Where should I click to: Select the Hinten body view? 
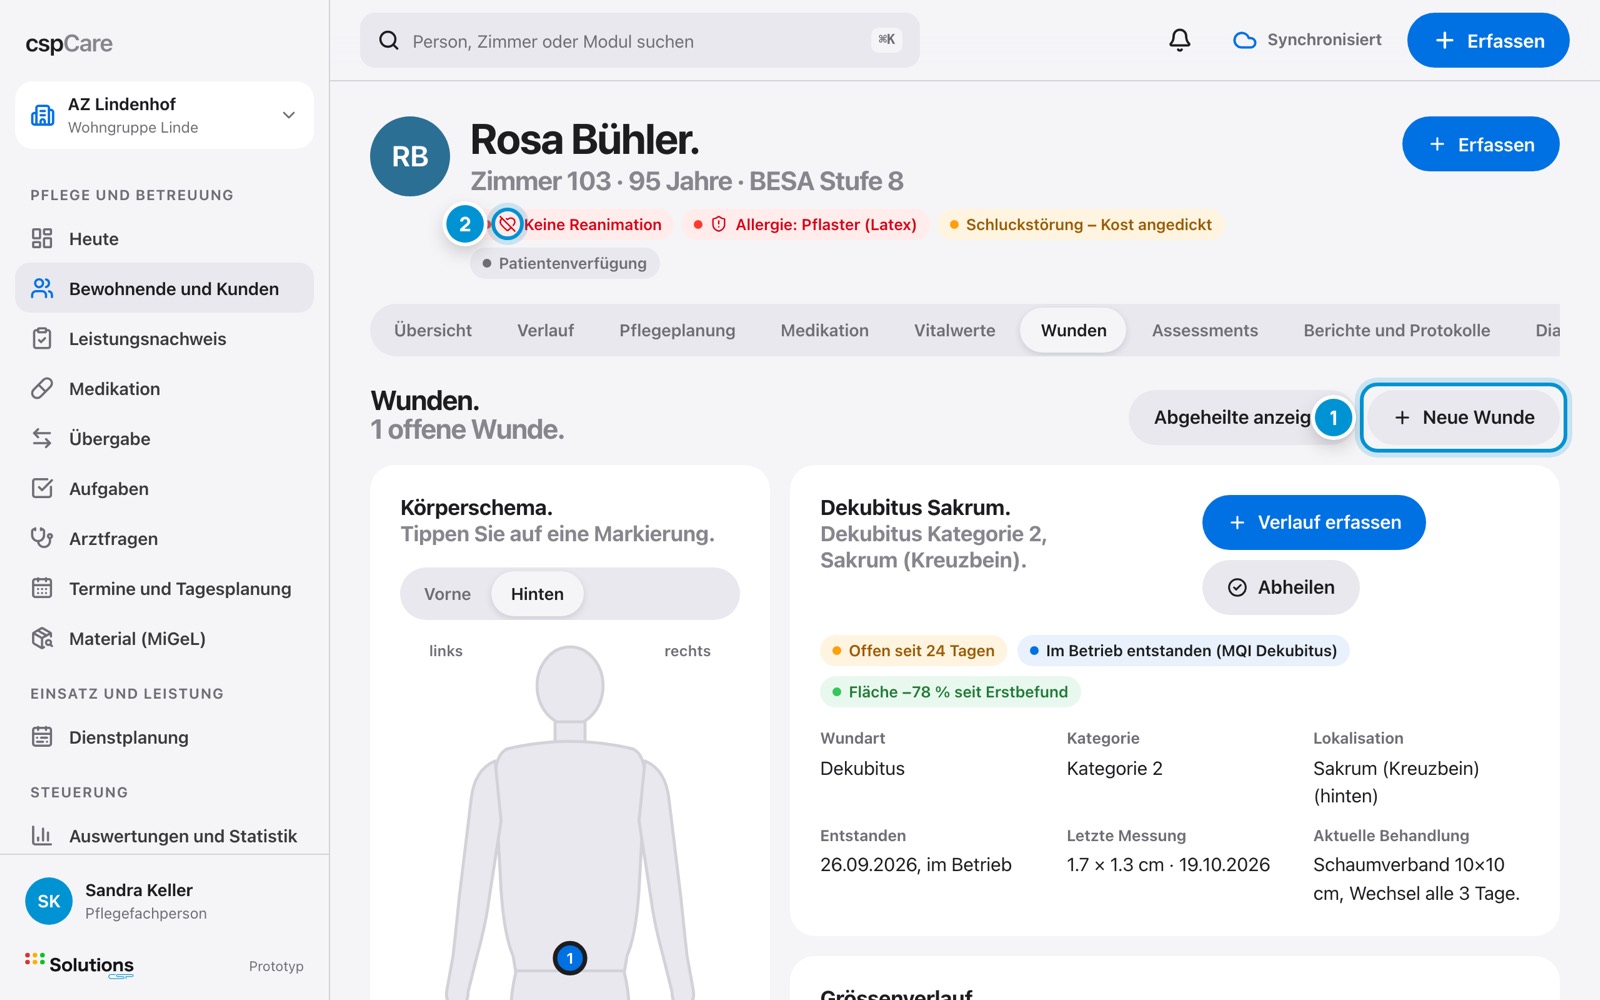537,594
